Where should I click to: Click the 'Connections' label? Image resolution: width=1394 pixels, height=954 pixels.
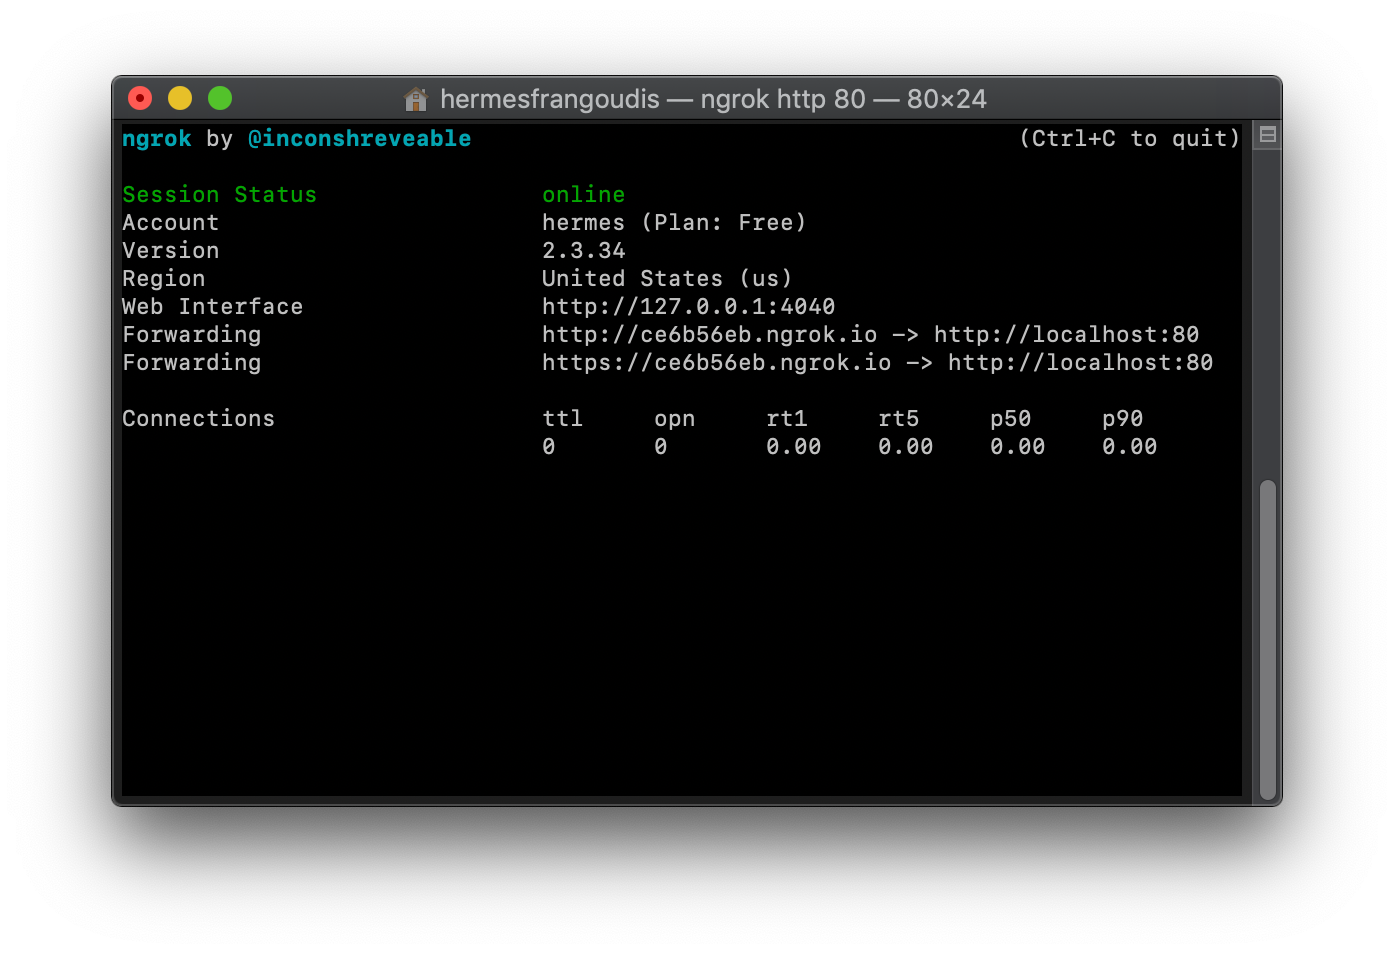[198, 419]
